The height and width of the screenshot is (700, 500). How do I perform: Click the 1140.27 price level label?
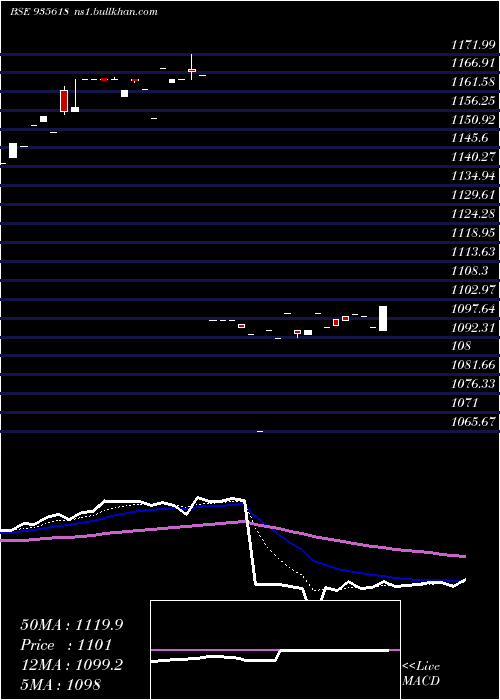[473, 157]
